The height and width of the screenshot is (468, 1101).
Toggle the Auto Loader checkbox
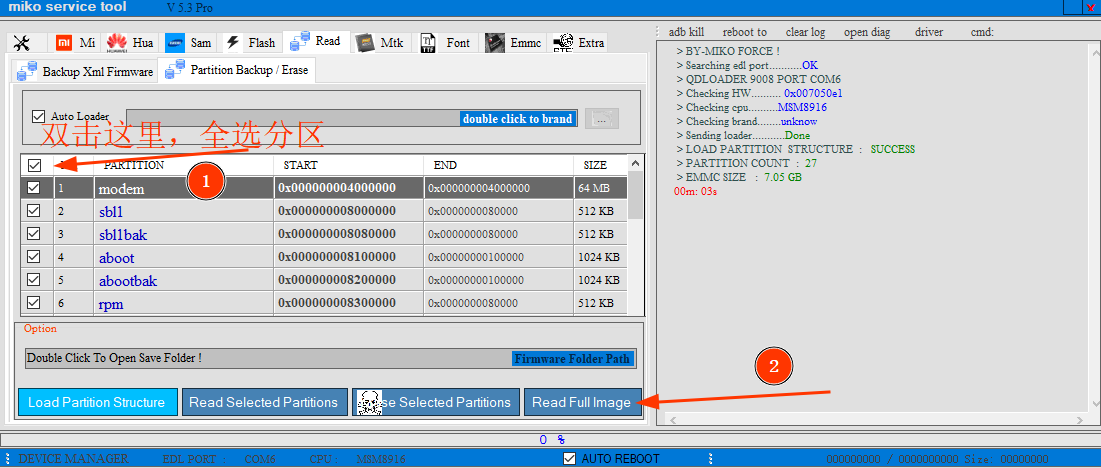point(39,116)
